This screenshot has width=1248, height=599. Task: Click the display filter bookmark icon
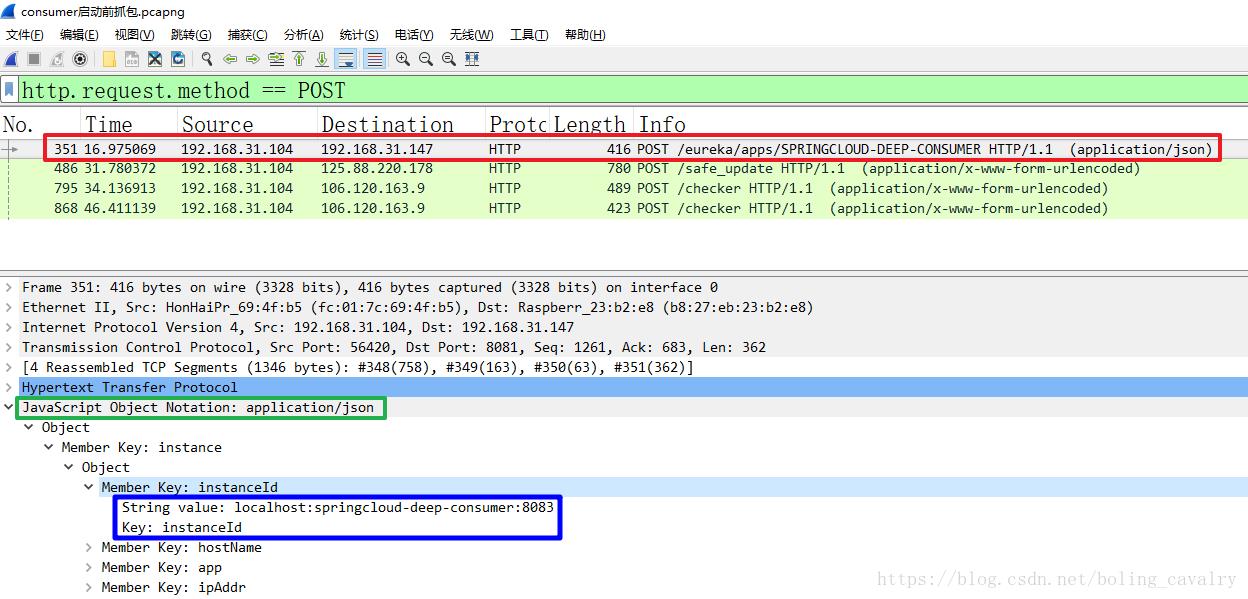[10, 90]
